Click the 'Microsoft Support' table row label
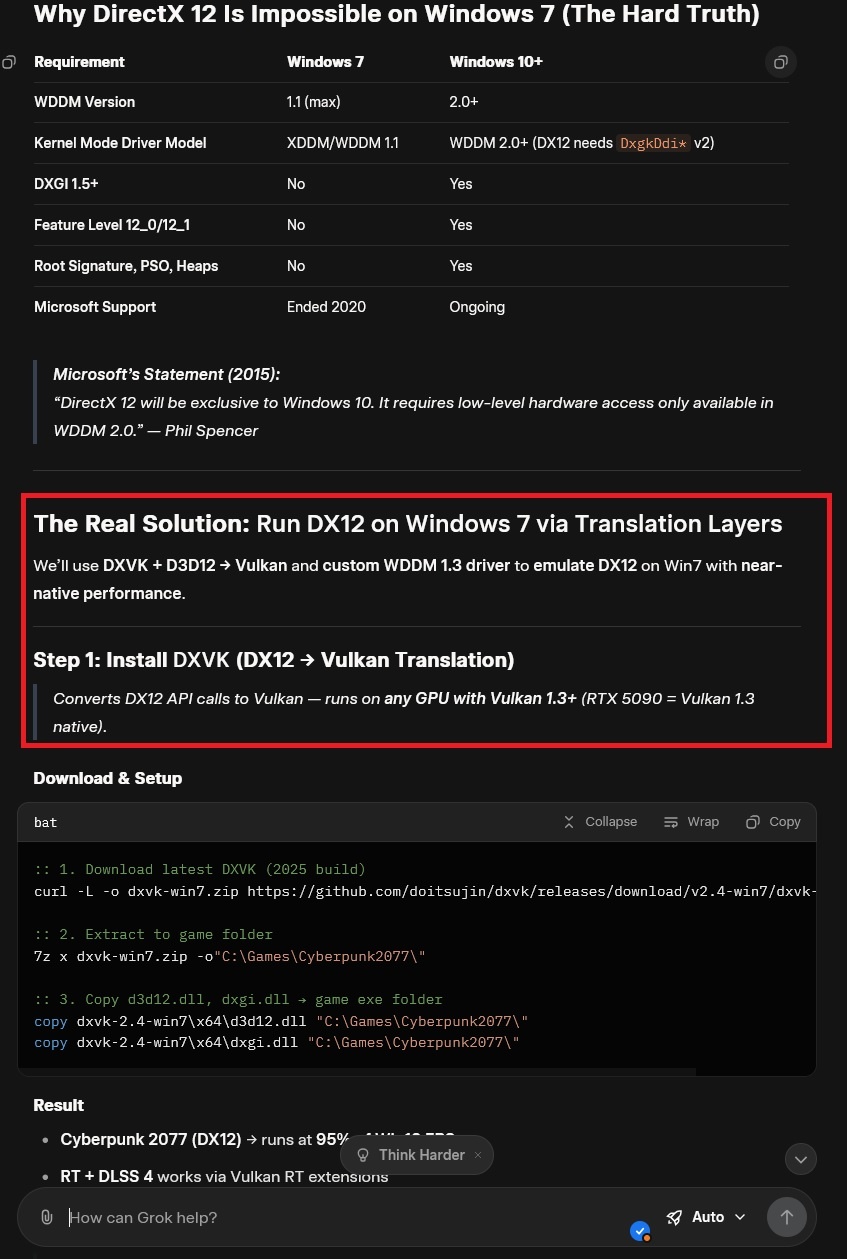 (x=95, y=307)
